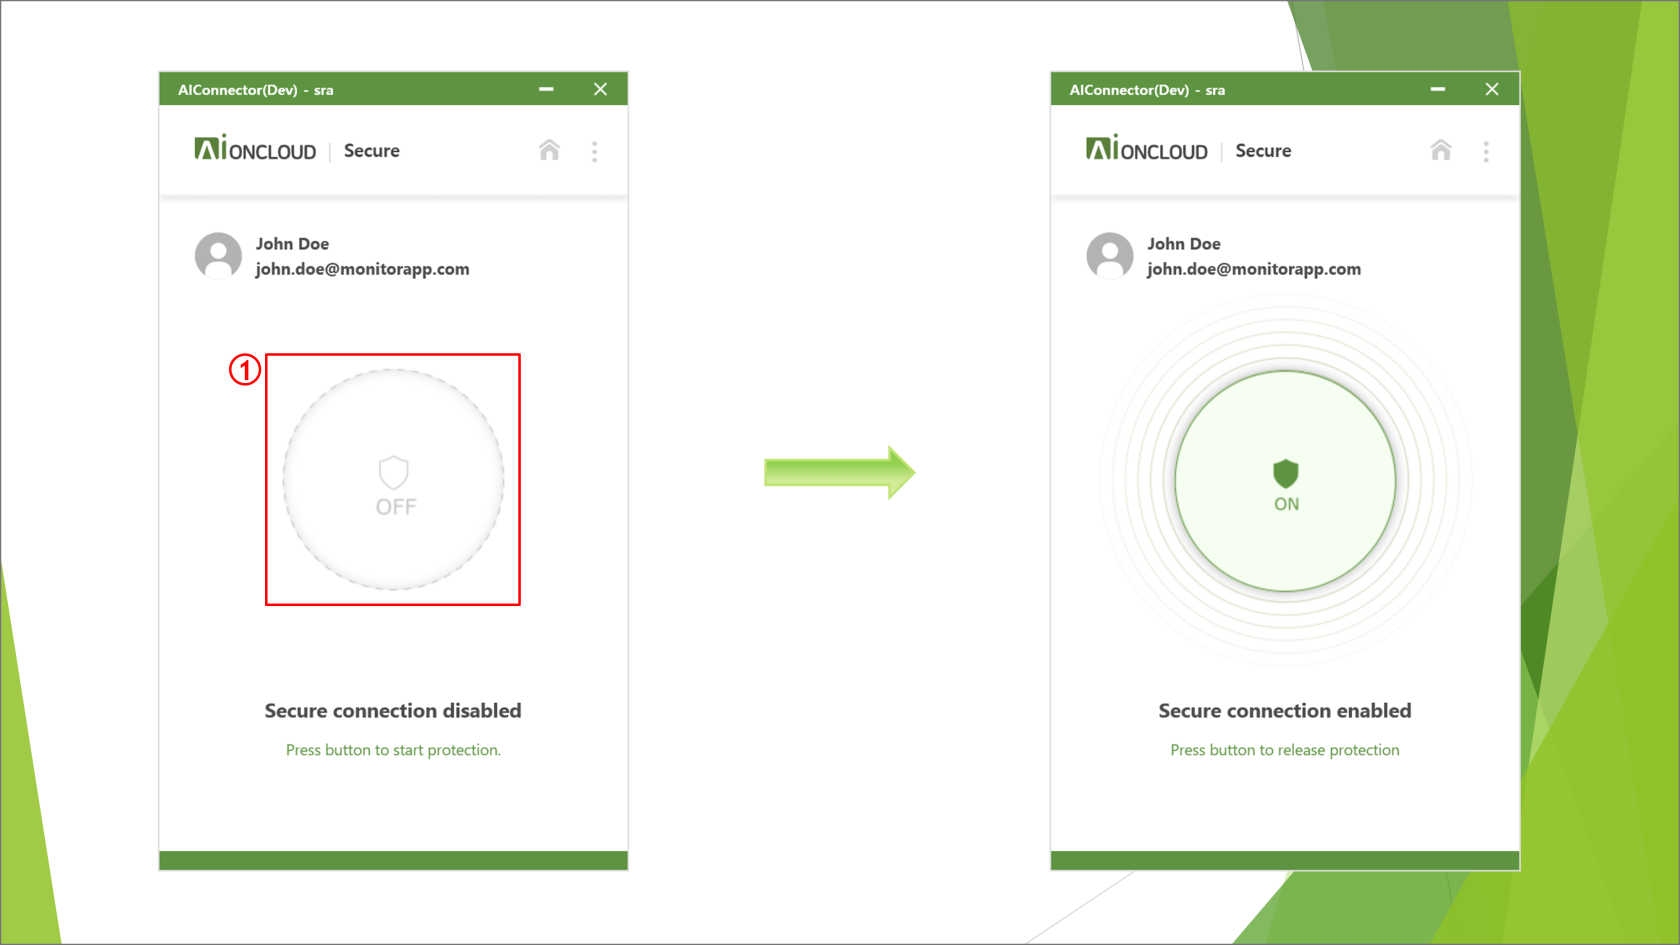Image resolution: width=1680 pixels, height=945 pixels.
Task: Click John Doe's avatar above the ON button
Action: 1109,256
